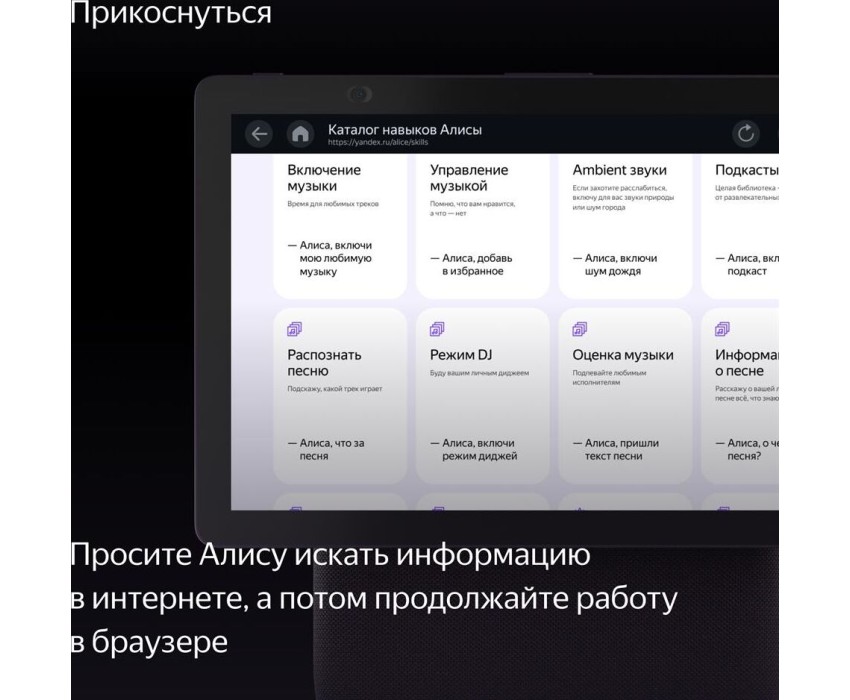Click the page title Каталог навыков Алисы
The image size is (850, 700).
tap(405, 130)
